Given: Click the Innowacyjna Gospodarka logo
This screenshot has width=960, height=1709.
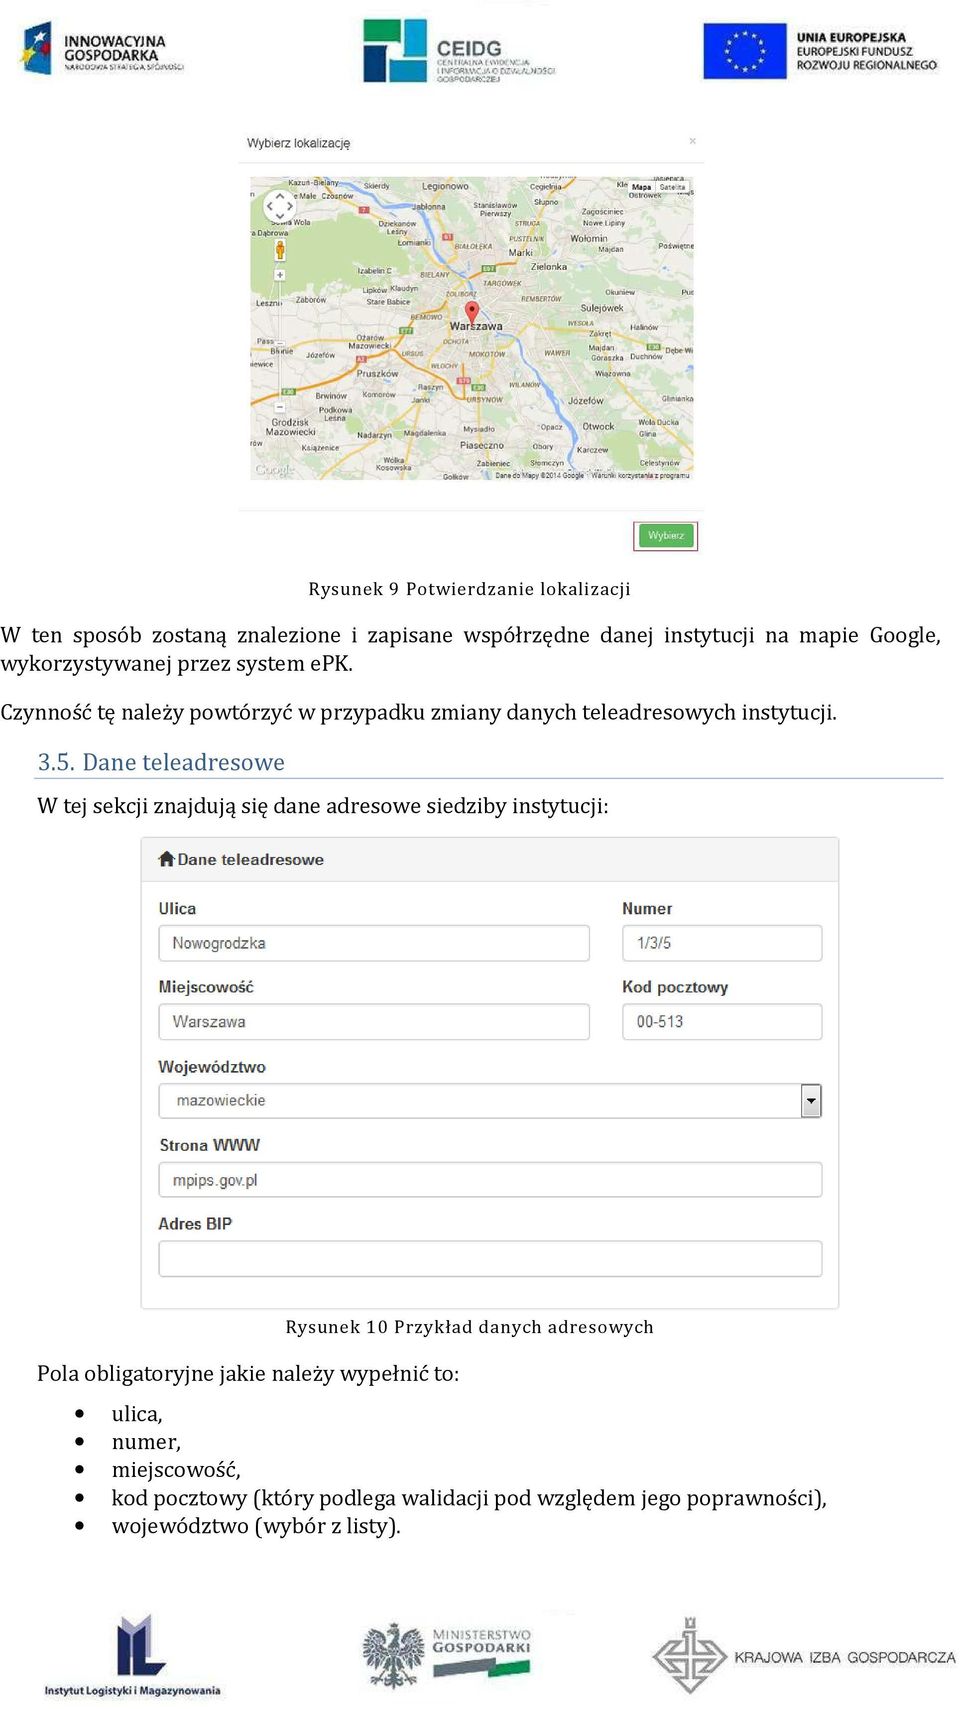Looking at the screenshot, I should pyautogui.click(x=102, y=50).
